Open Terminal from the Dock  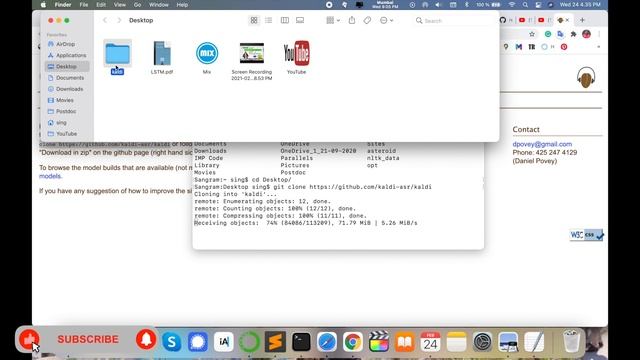[x=301, y=342]
